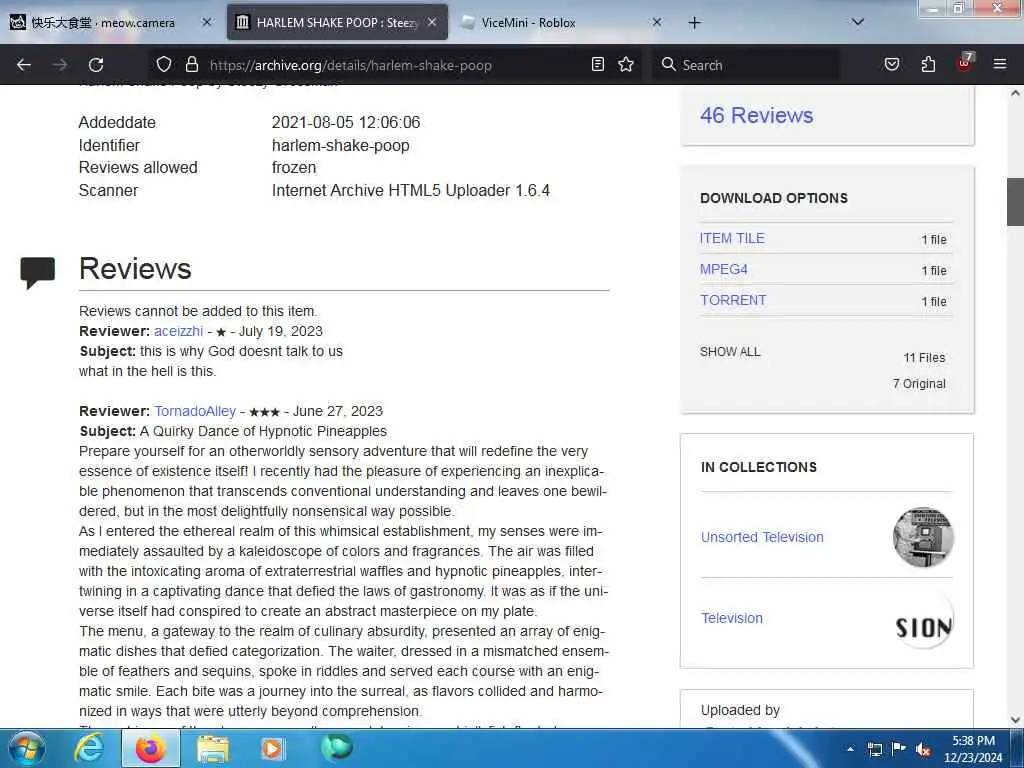
Task: Click '11 Files' in download options
Action: pos(924,358)
